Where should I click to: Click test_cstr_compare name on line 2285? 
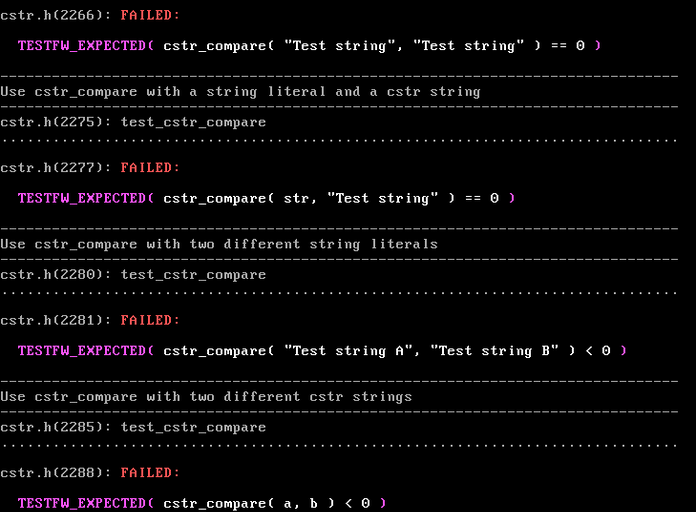pyautogui.click(x=193, y=428)
